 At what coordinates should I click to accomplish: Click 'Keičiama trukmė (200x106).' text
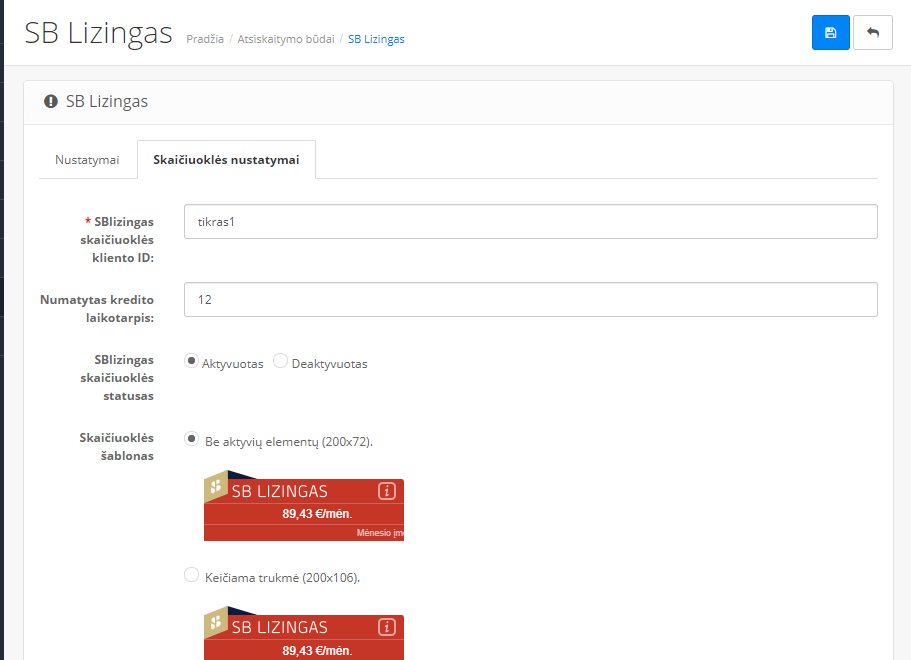click(282, 578)
